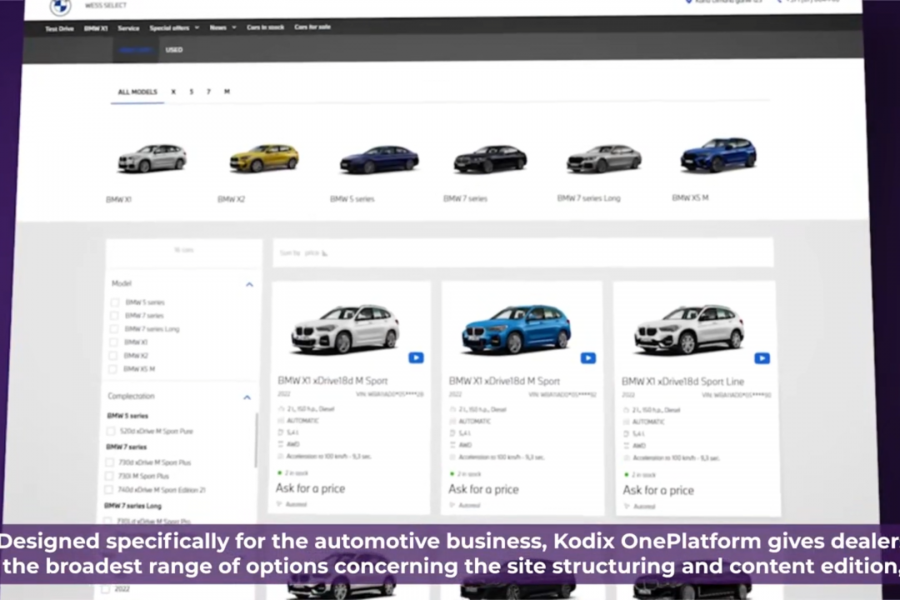Image resolution: width=900 pixels, height=600 pixels.
Task: Open the News dropdown menu
Action: [223, 28]
